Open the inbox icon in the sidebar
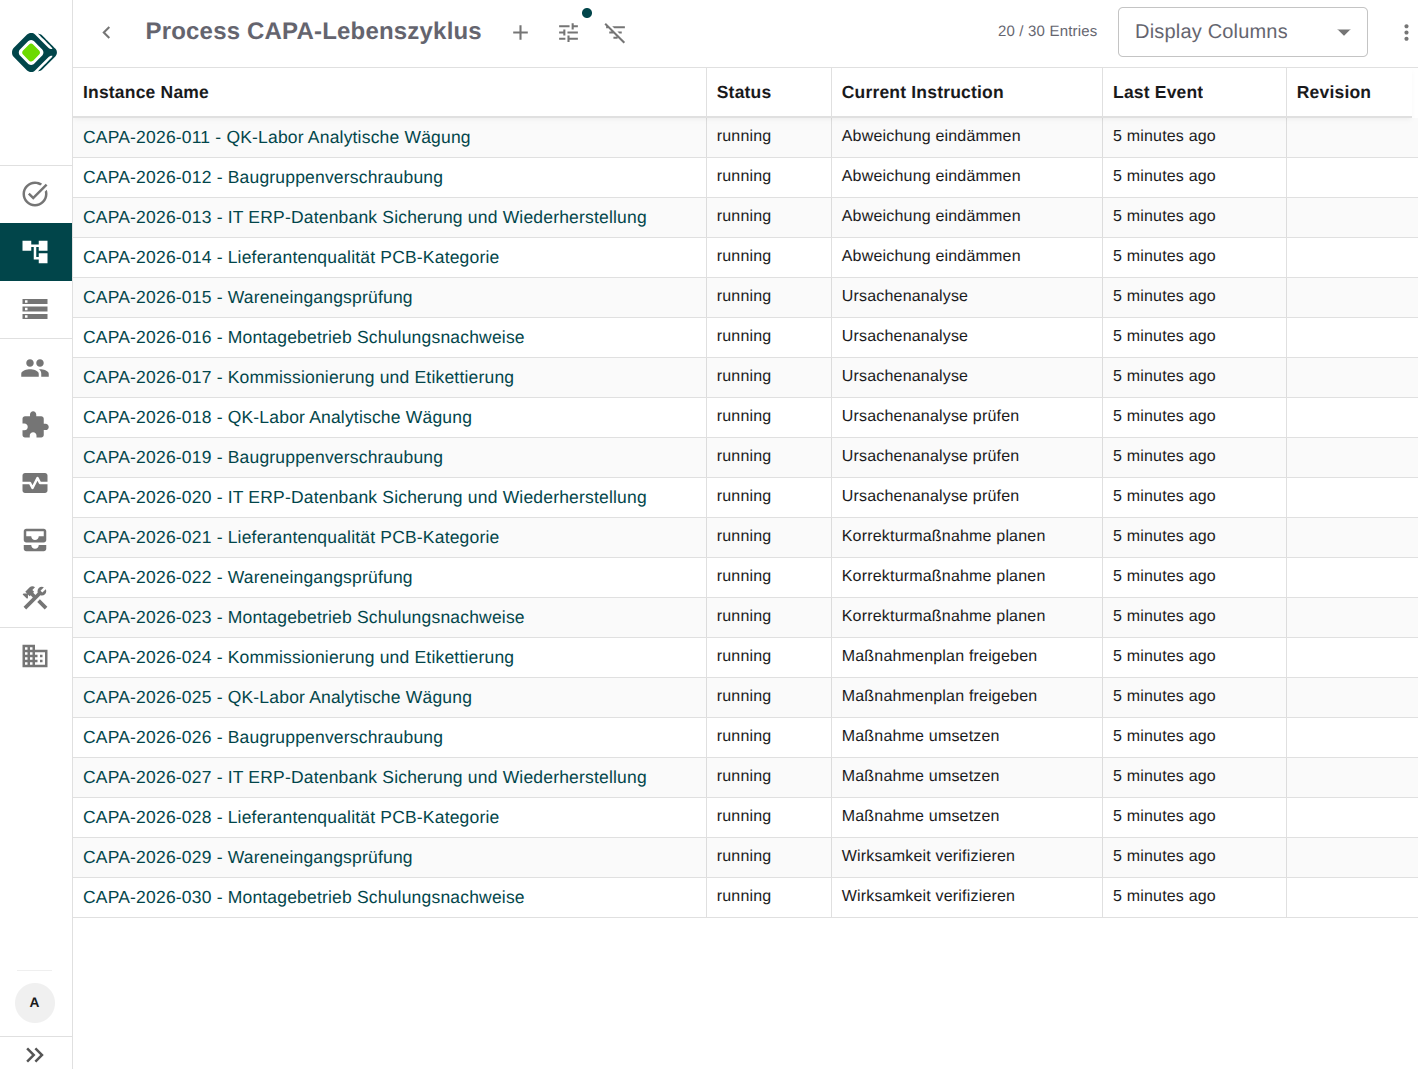1418x1069 pixels. tap(35, 540)
